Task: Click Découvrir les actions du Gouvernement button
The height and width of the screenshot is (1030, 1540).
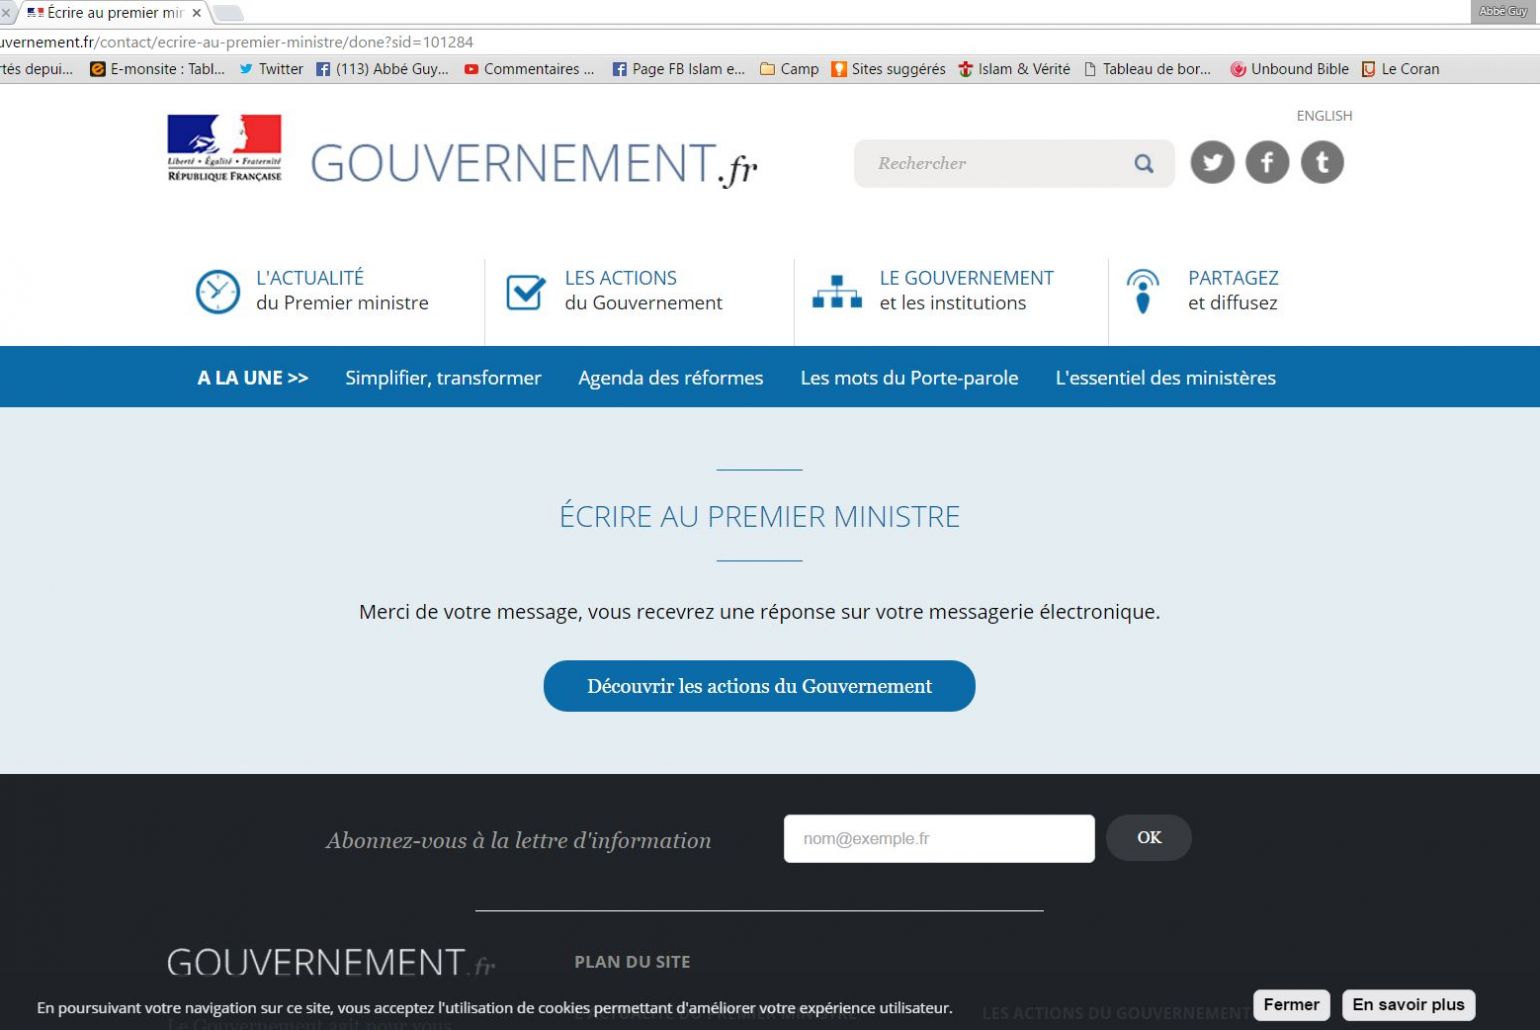Action: point(759,686)
